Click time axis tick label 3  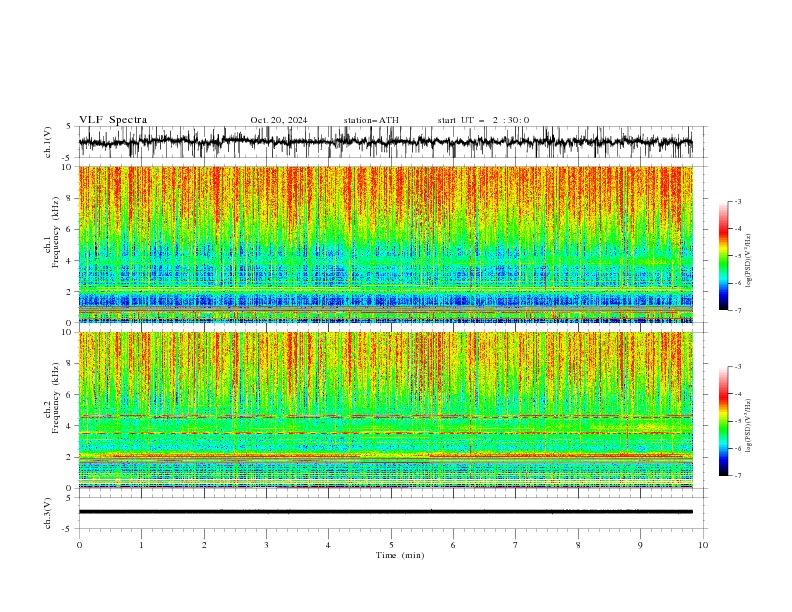[266, 545]
